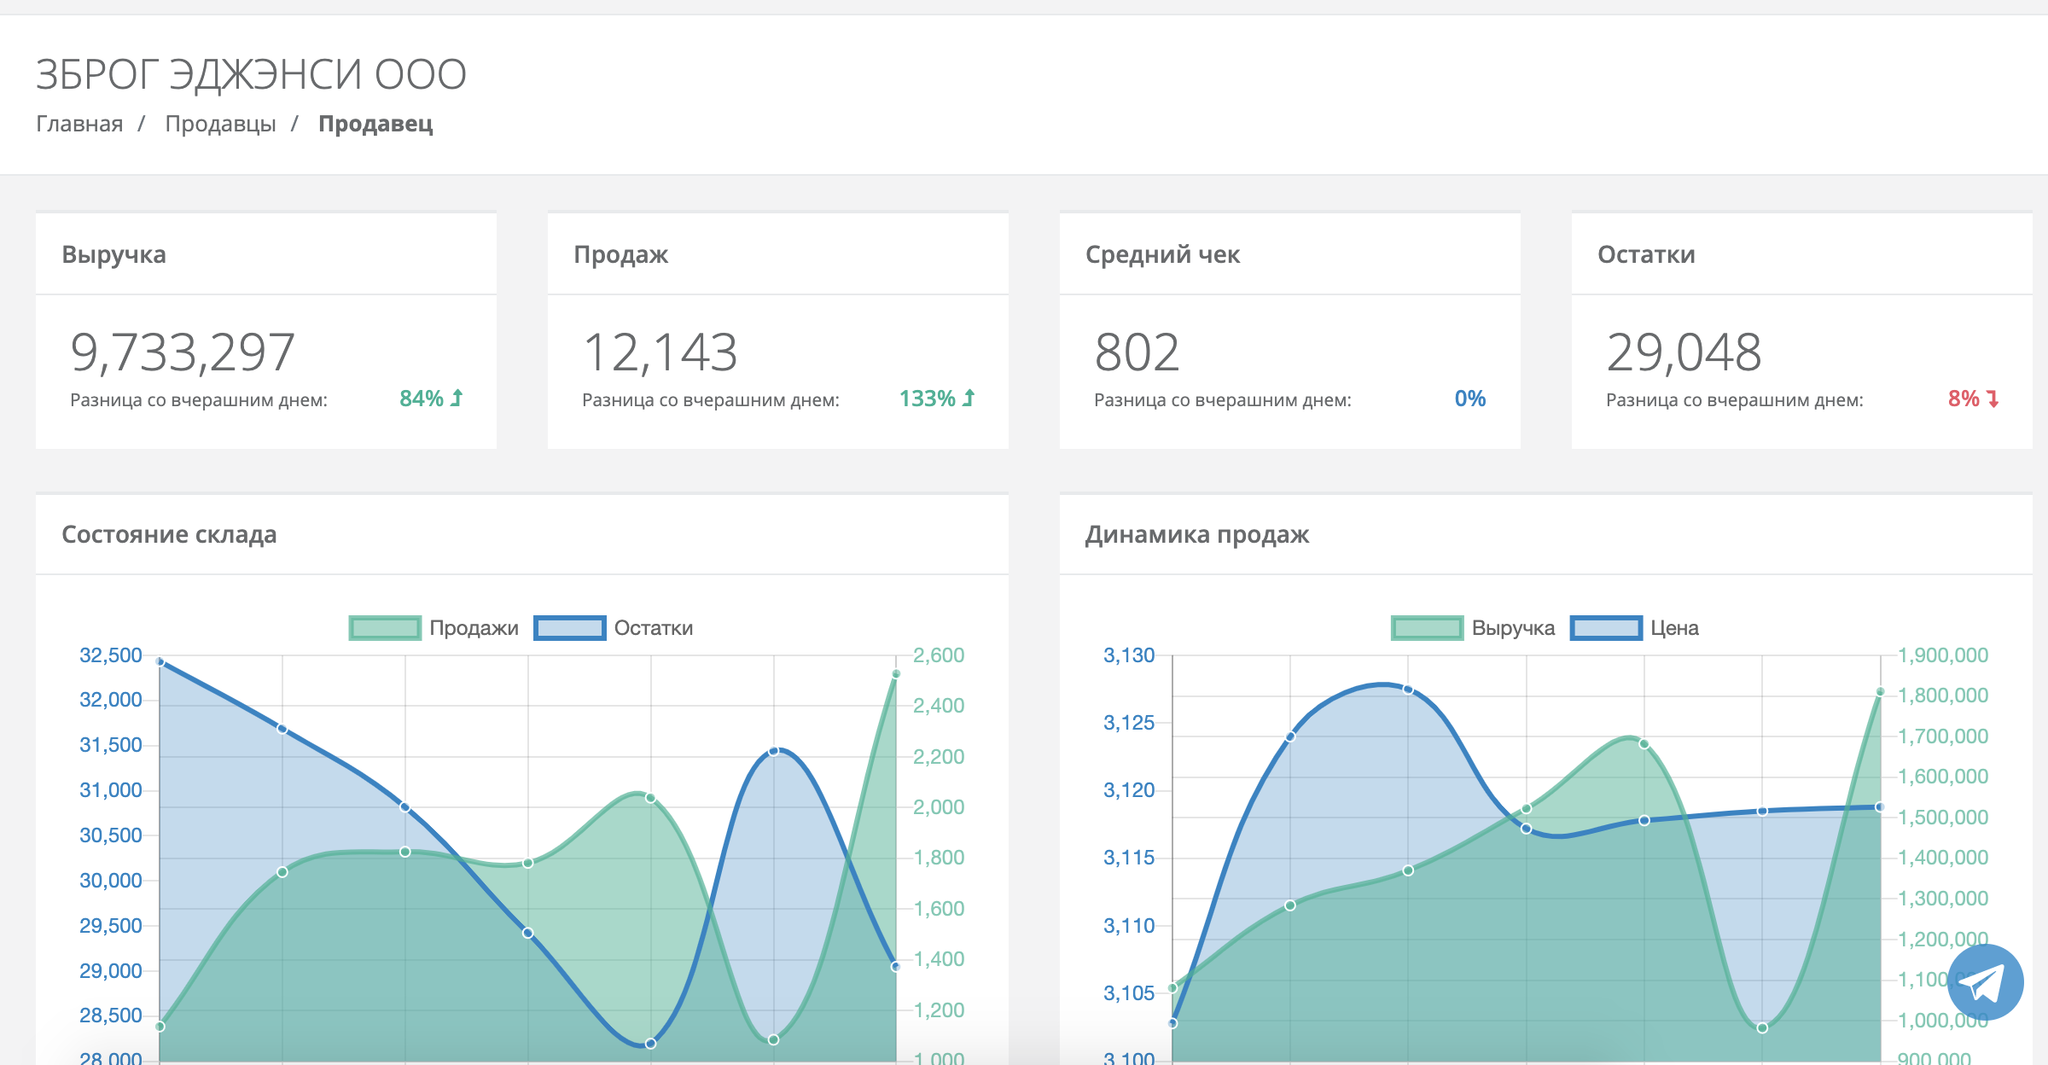
Task: Click the revenue green up arrow icon
Action: click(x=457, y=398)
